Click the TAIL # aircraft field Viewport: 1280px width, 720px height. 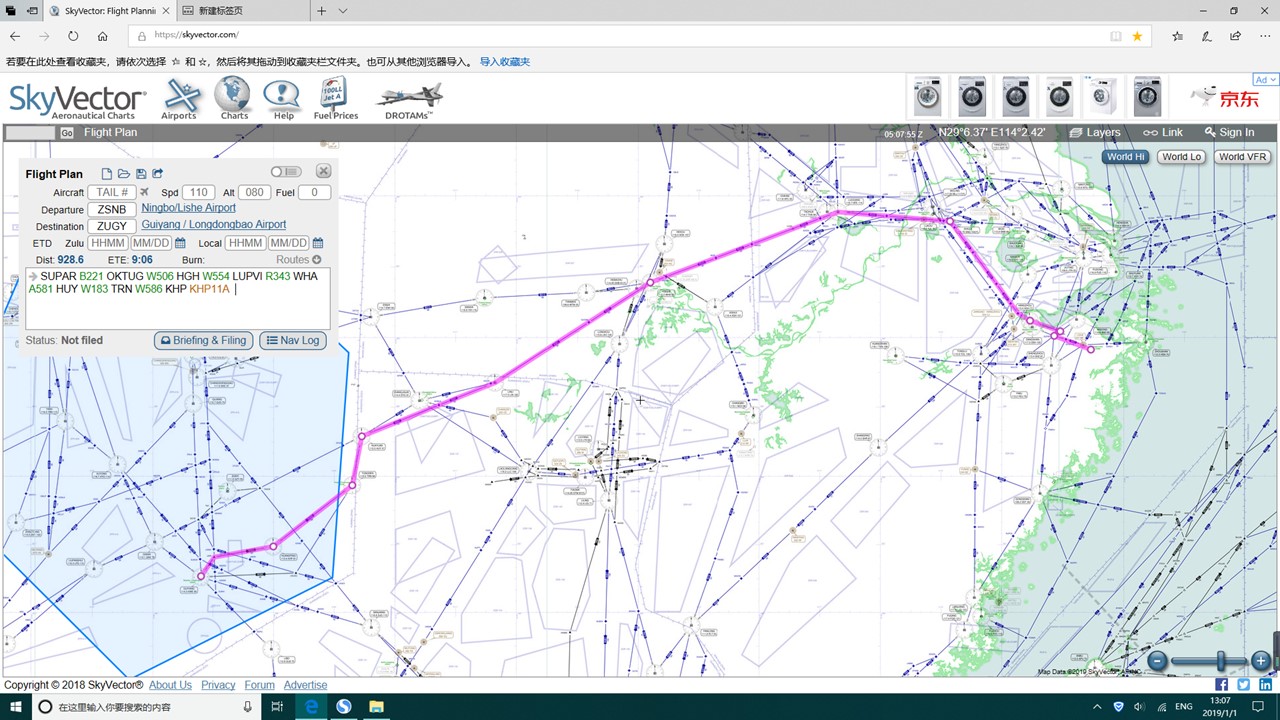pos(112,193)
